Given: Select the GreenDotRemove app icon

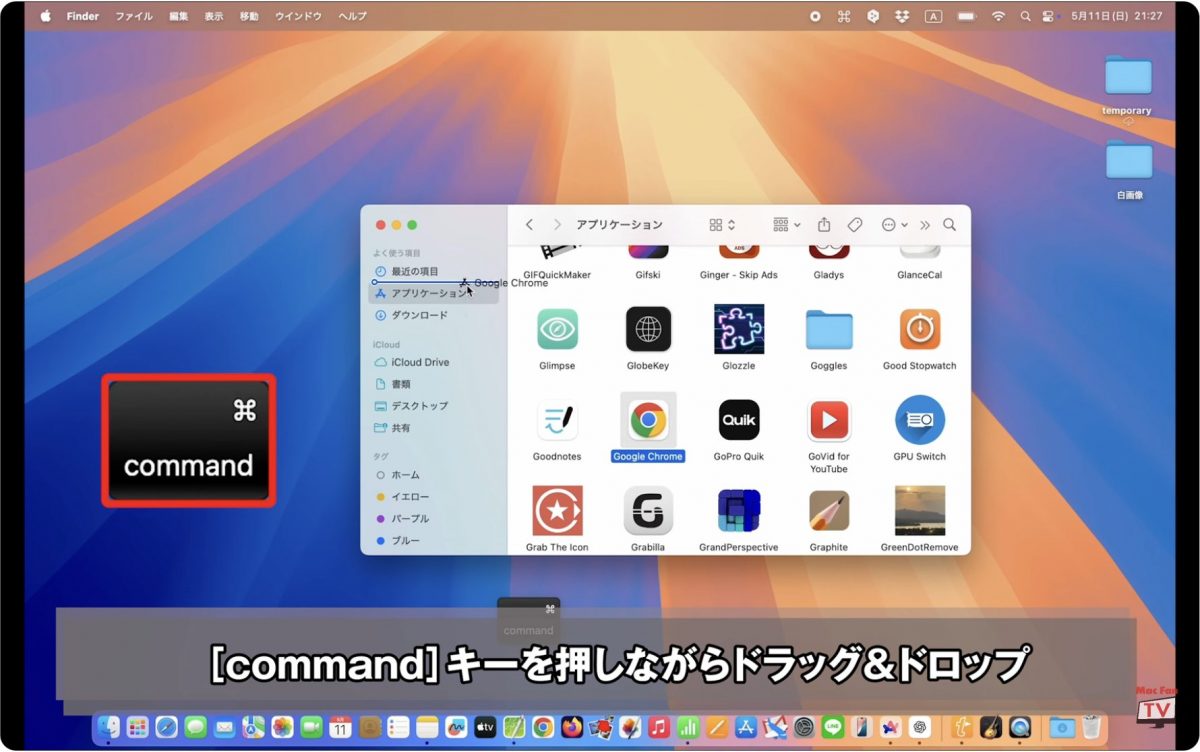Looking at the screenshot, I should pos(920,511).
